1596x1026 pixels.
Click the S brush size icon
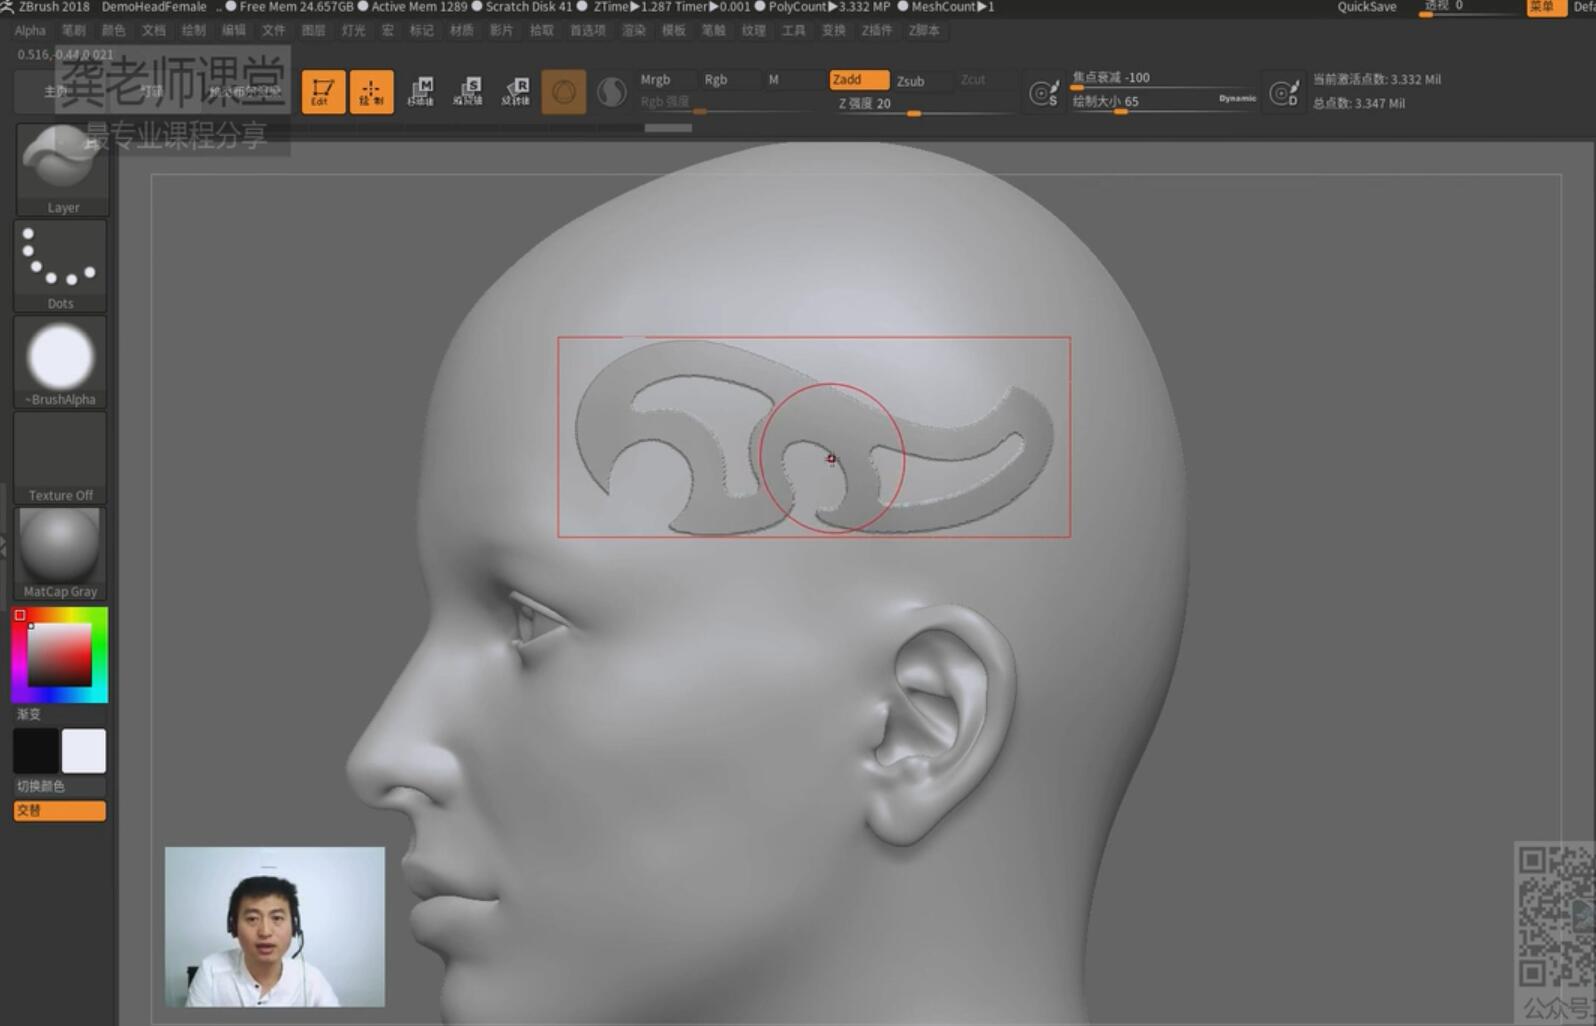1044,93
